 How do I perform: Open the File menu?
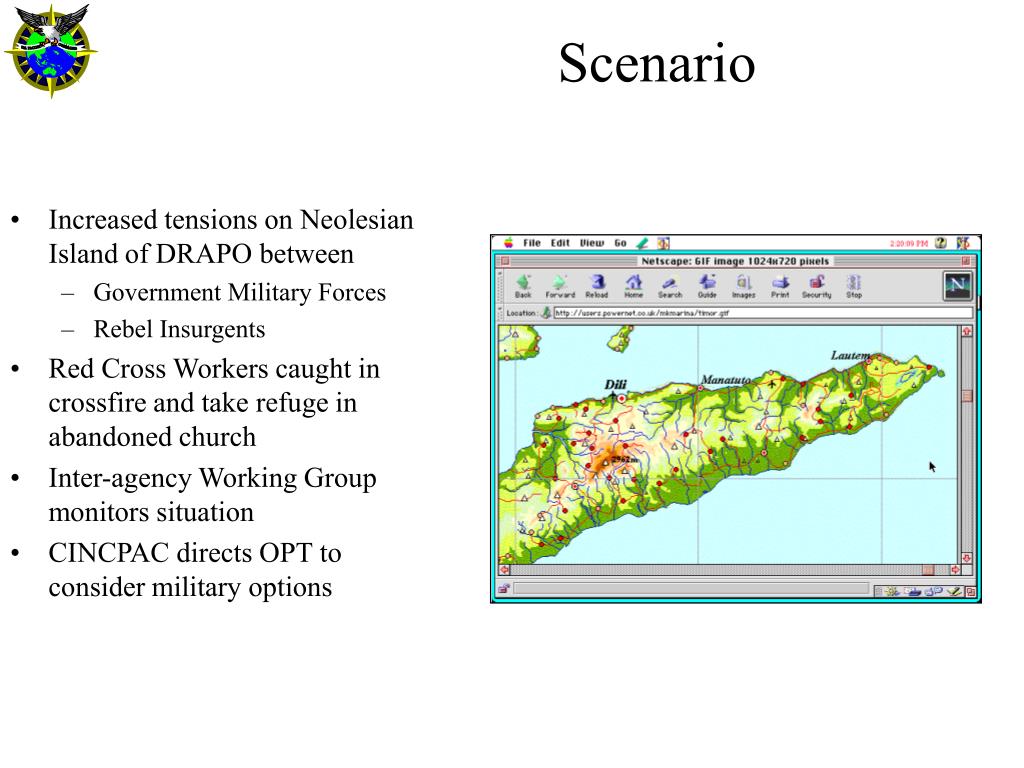(x=532, y=243)
